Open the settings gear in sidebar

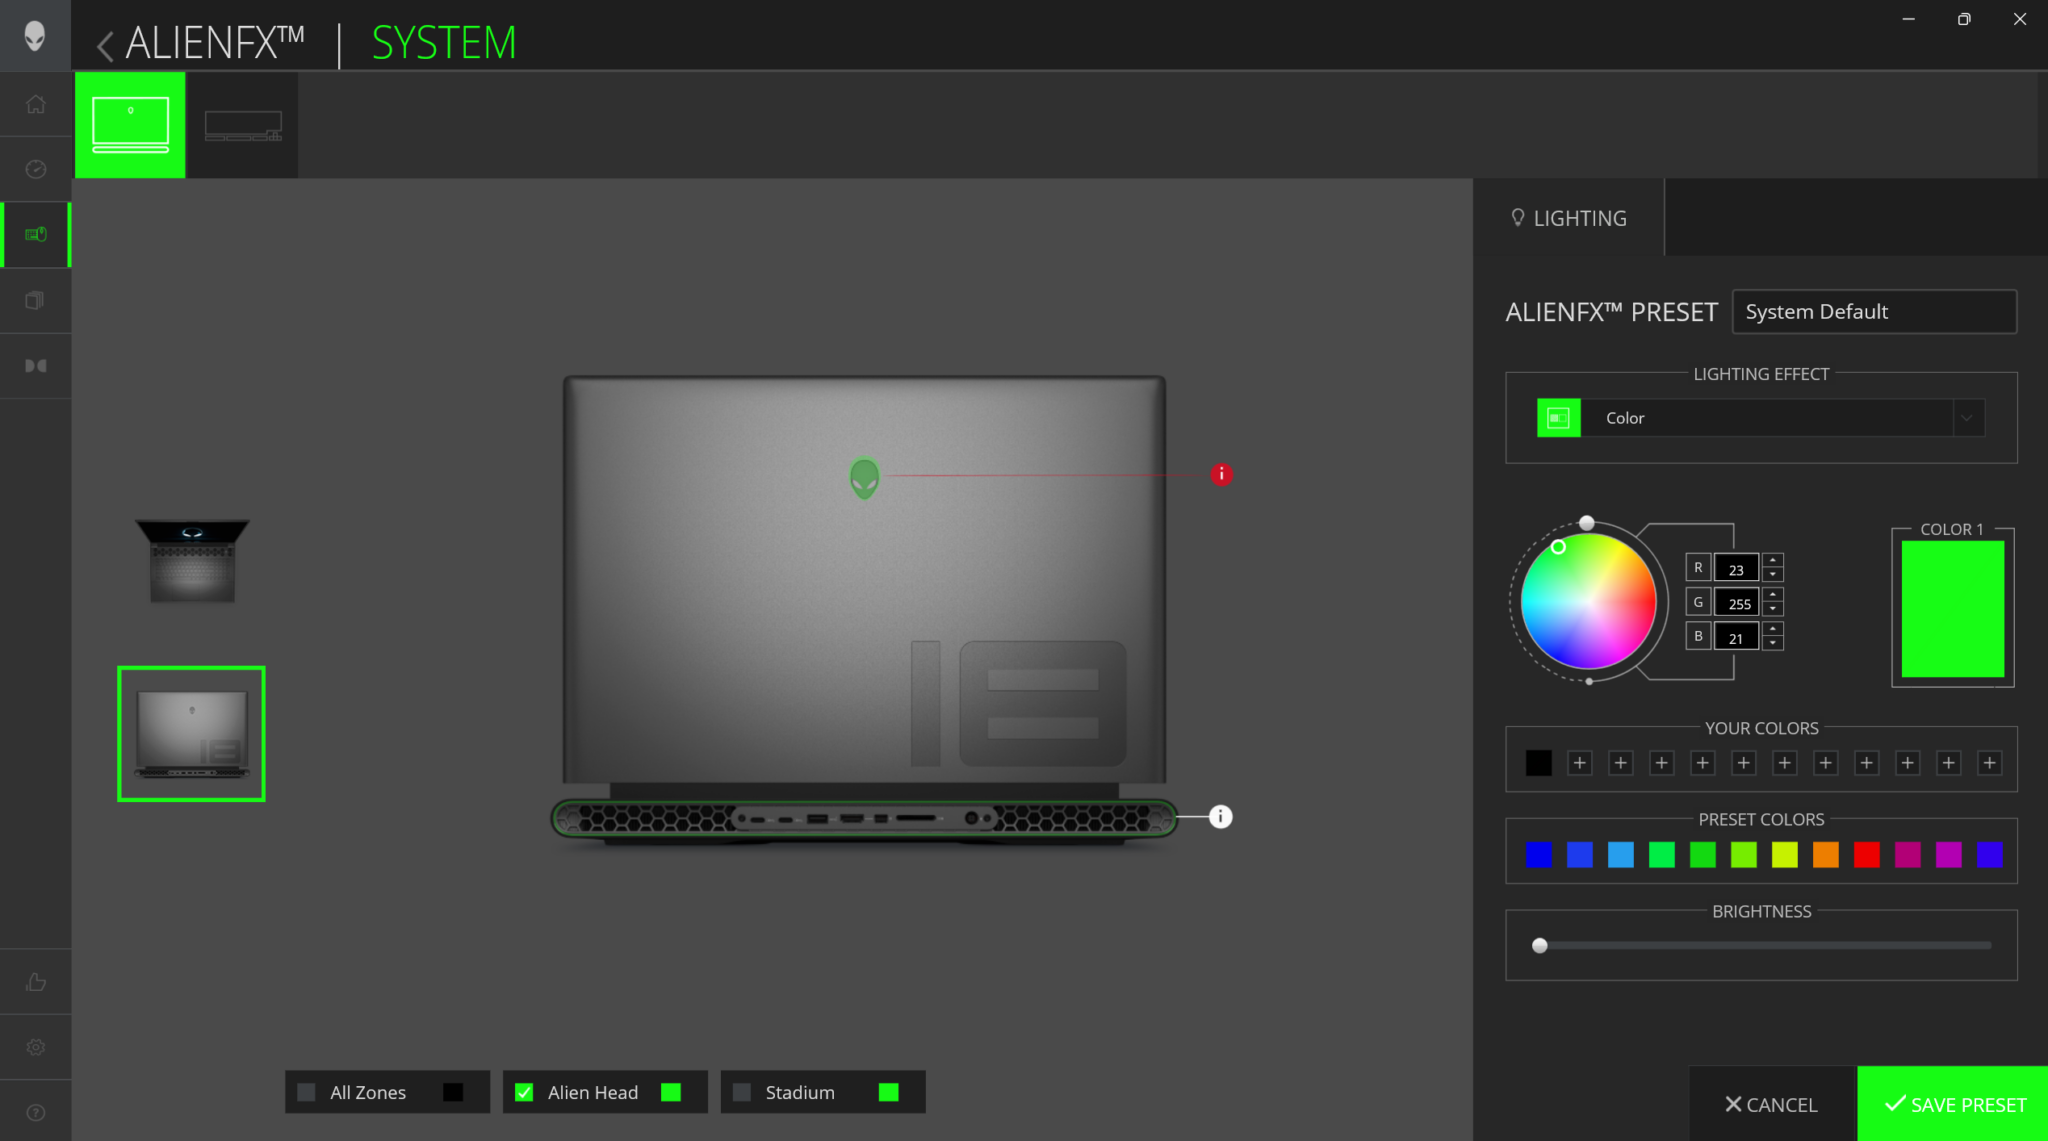coord(36,1047)
